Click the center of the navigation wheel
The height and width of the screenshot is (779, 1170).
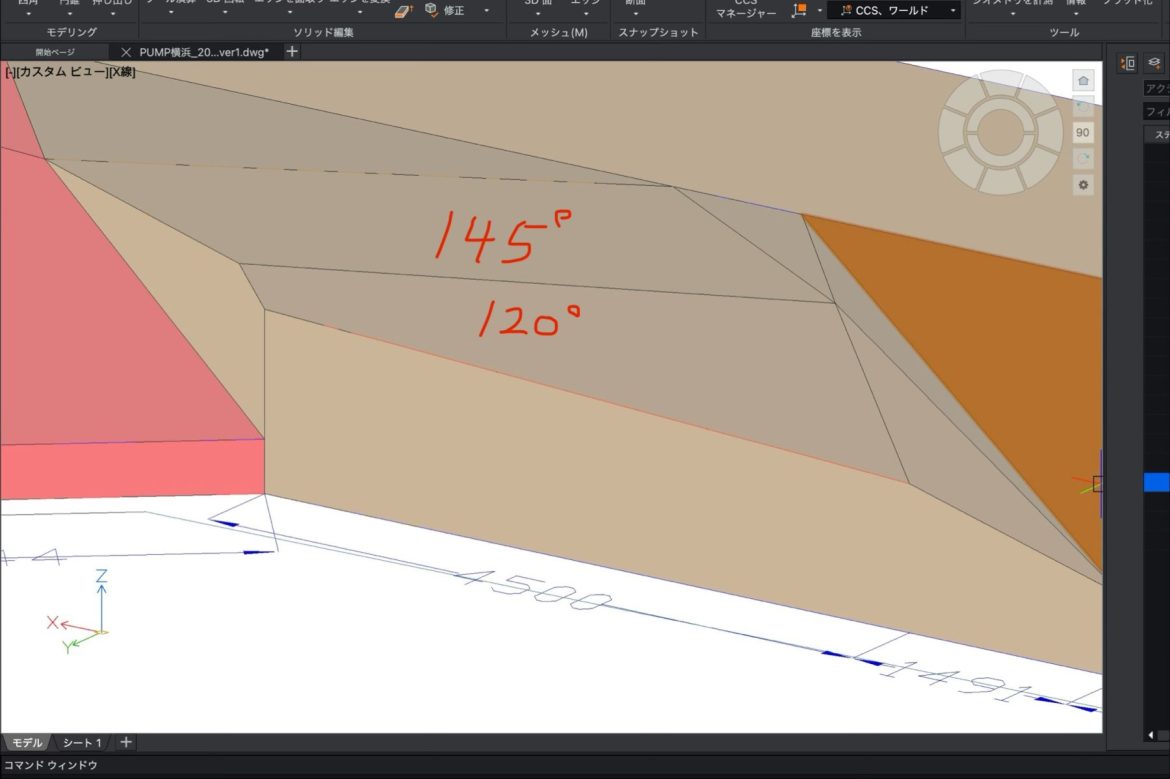pyautogui.click(x=999, y=131)
